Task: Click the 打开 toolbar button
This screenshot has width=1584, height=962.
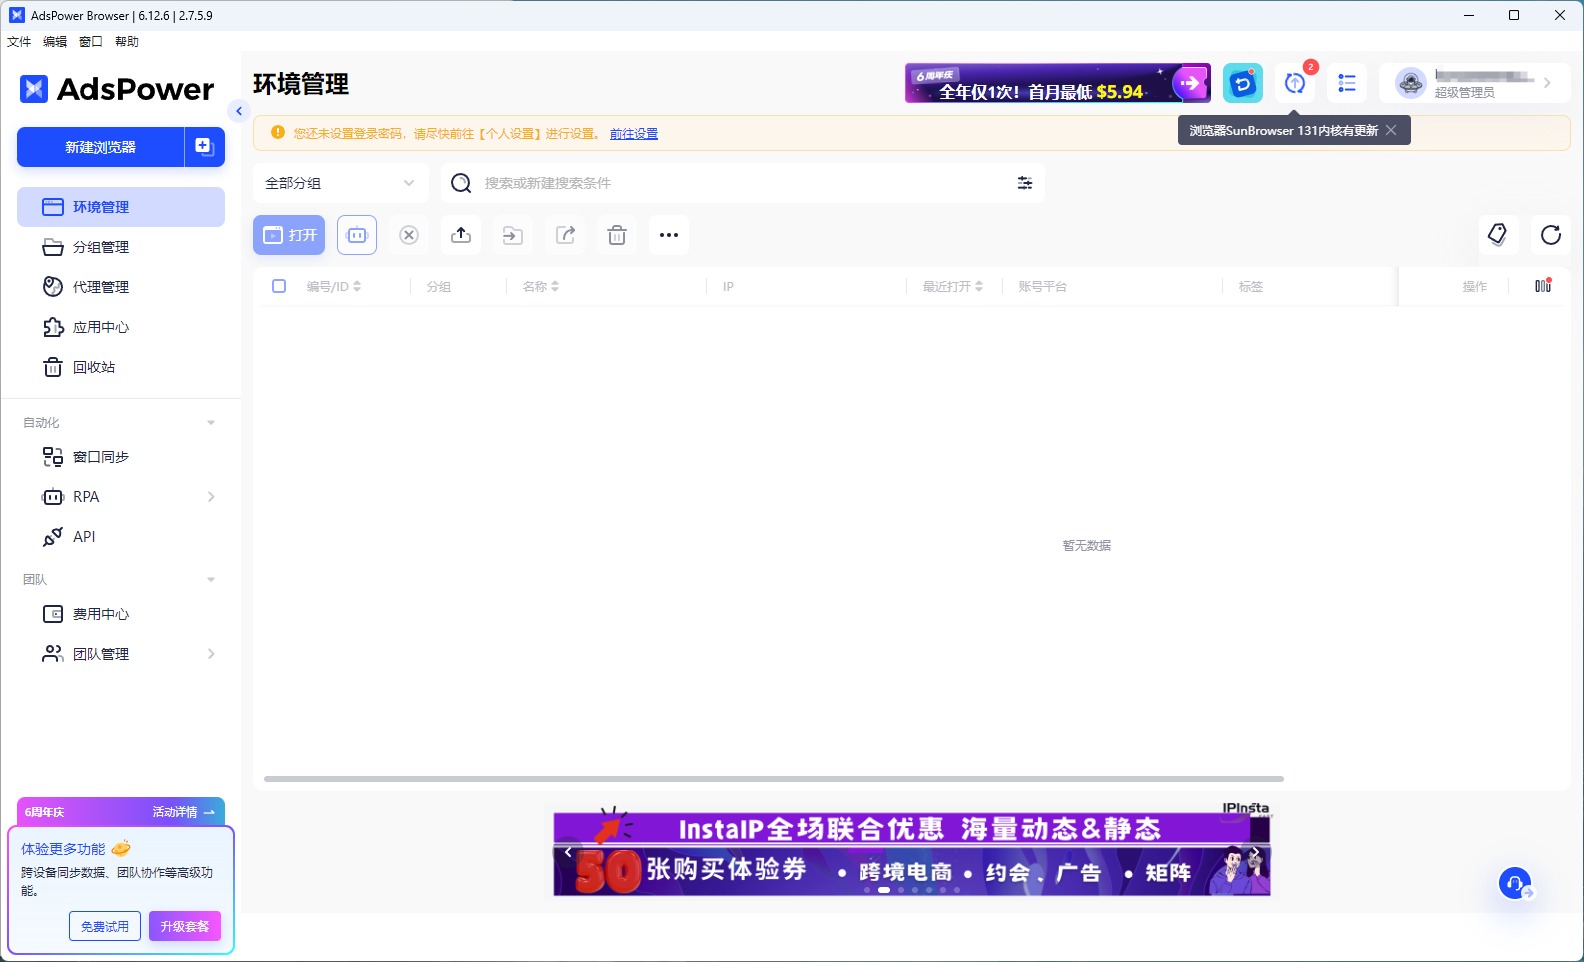Action: pyautogui.click(x=289, y=235)
